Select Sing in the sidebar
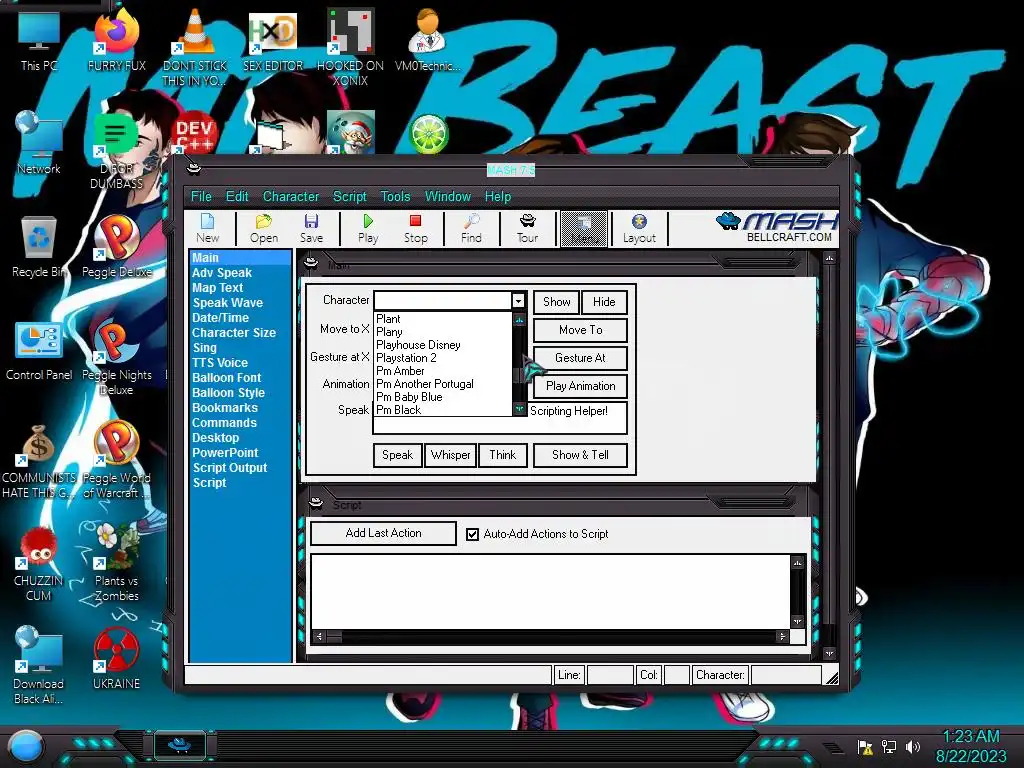Screen dimensions: 1024x768 [x=204, y=348]
